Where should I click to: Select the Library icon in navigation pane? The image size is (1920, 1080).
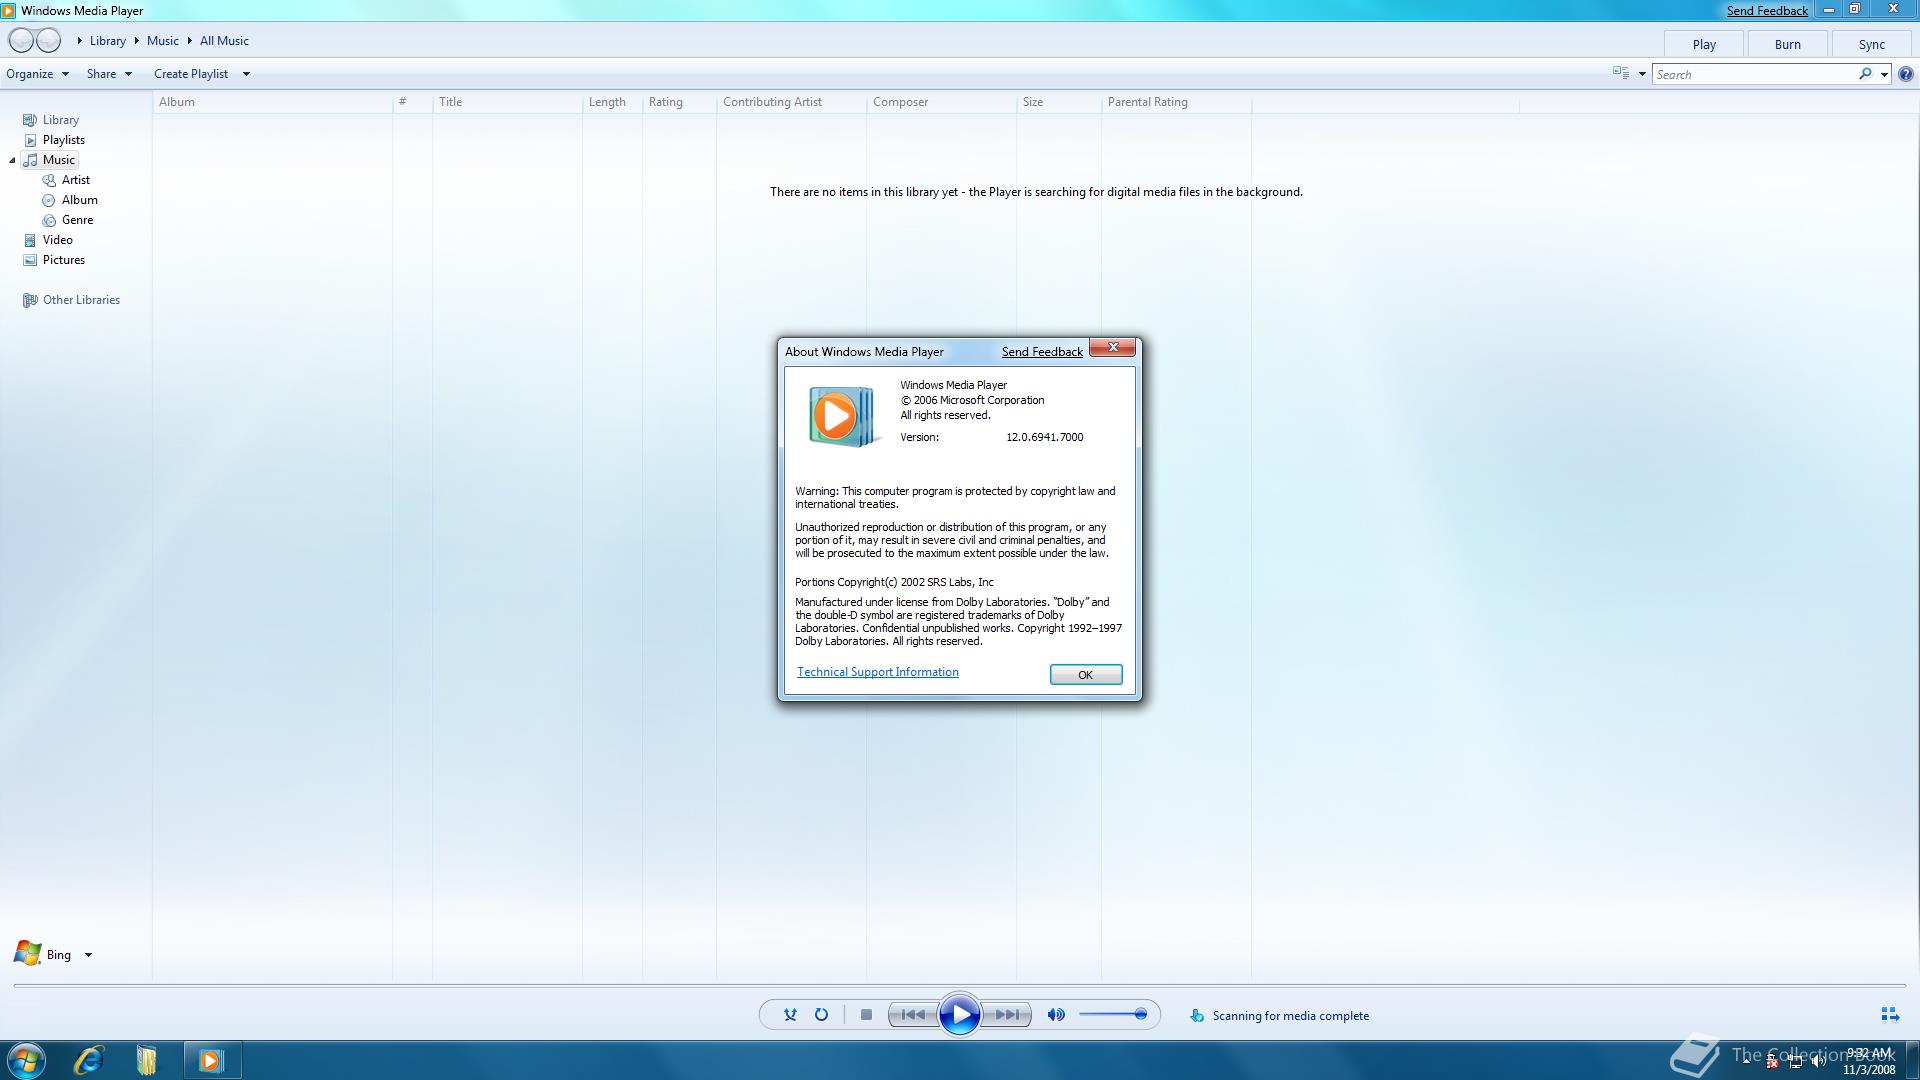[x=30, y=120]
